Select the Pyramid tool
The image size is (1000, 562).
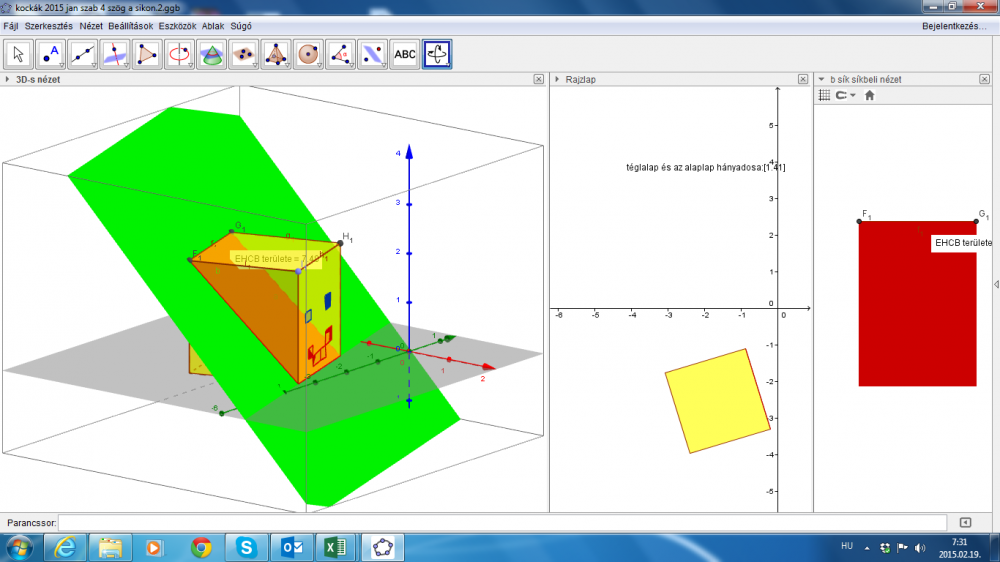pyautogui.click(x=276, y=54)
